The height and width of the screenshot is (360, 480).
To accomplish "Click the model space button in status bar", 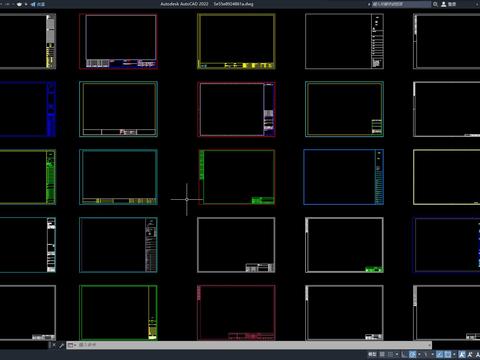I will click(x=372, y=354).
